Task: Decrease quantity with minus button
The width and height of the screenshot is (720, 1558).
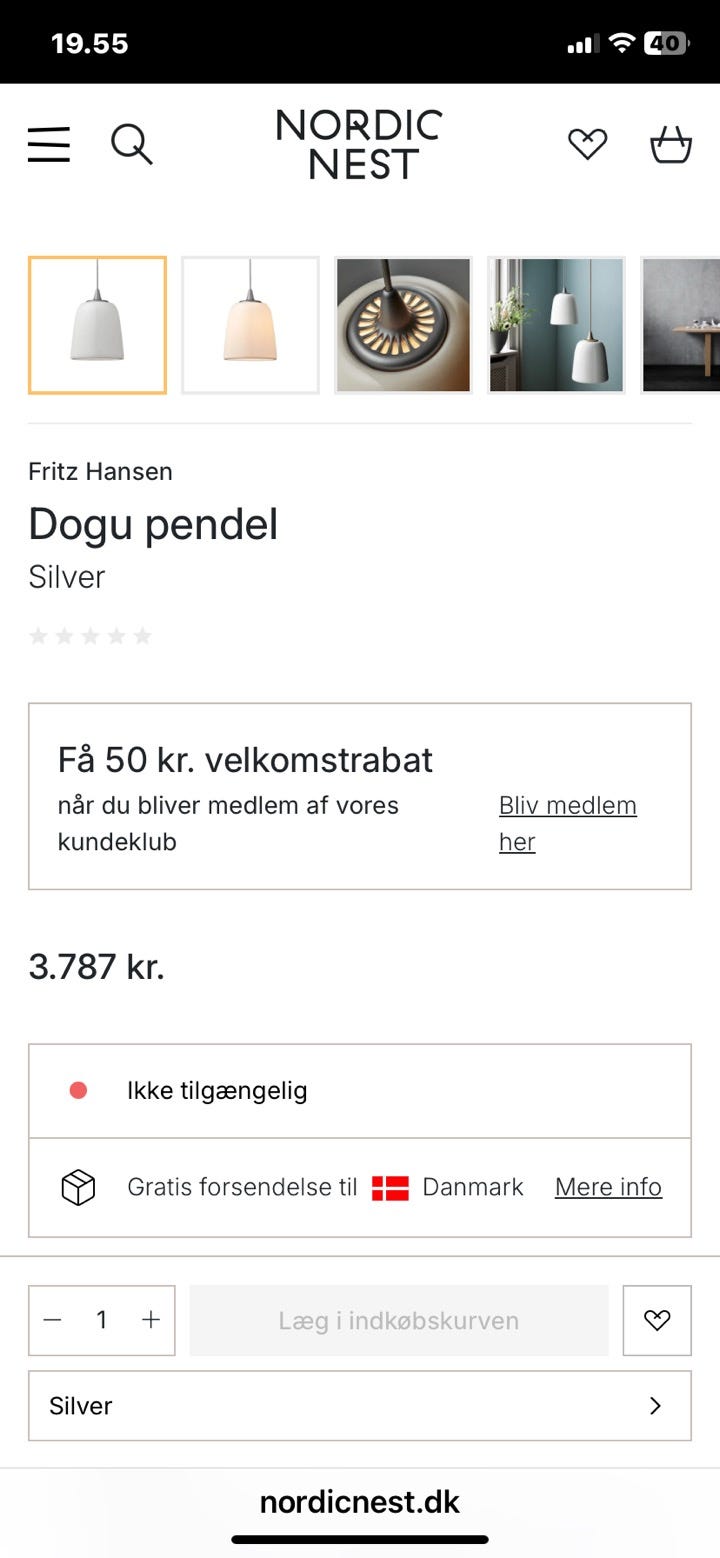Action: tap(53, 1320)
